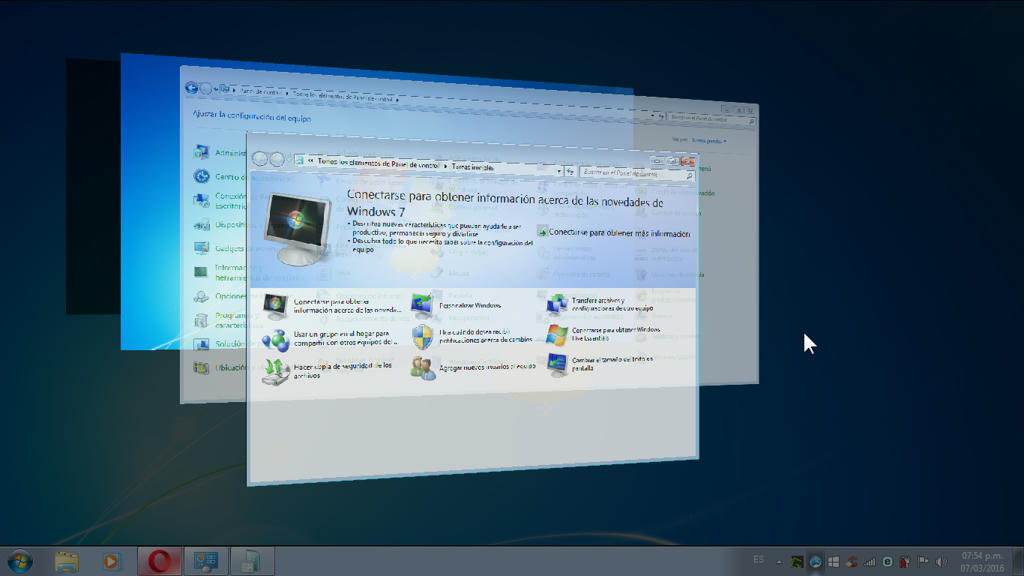
Task: Open the backup files icon
Action: click(x=275, y=372)
